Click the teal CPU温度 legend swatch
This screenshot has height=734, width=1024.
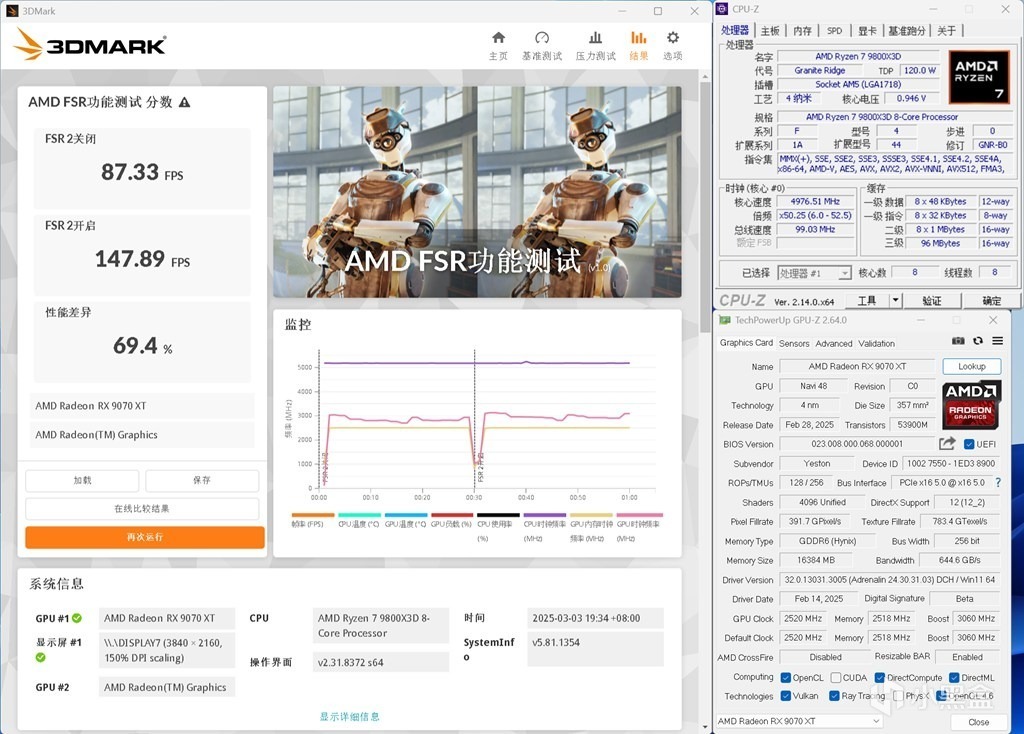[359, 515]
